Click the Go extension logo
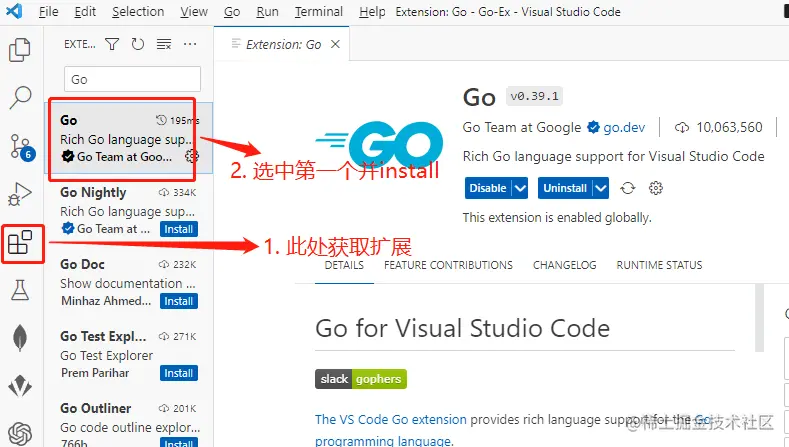Screen dimensions: 789x447 point(380,146)
